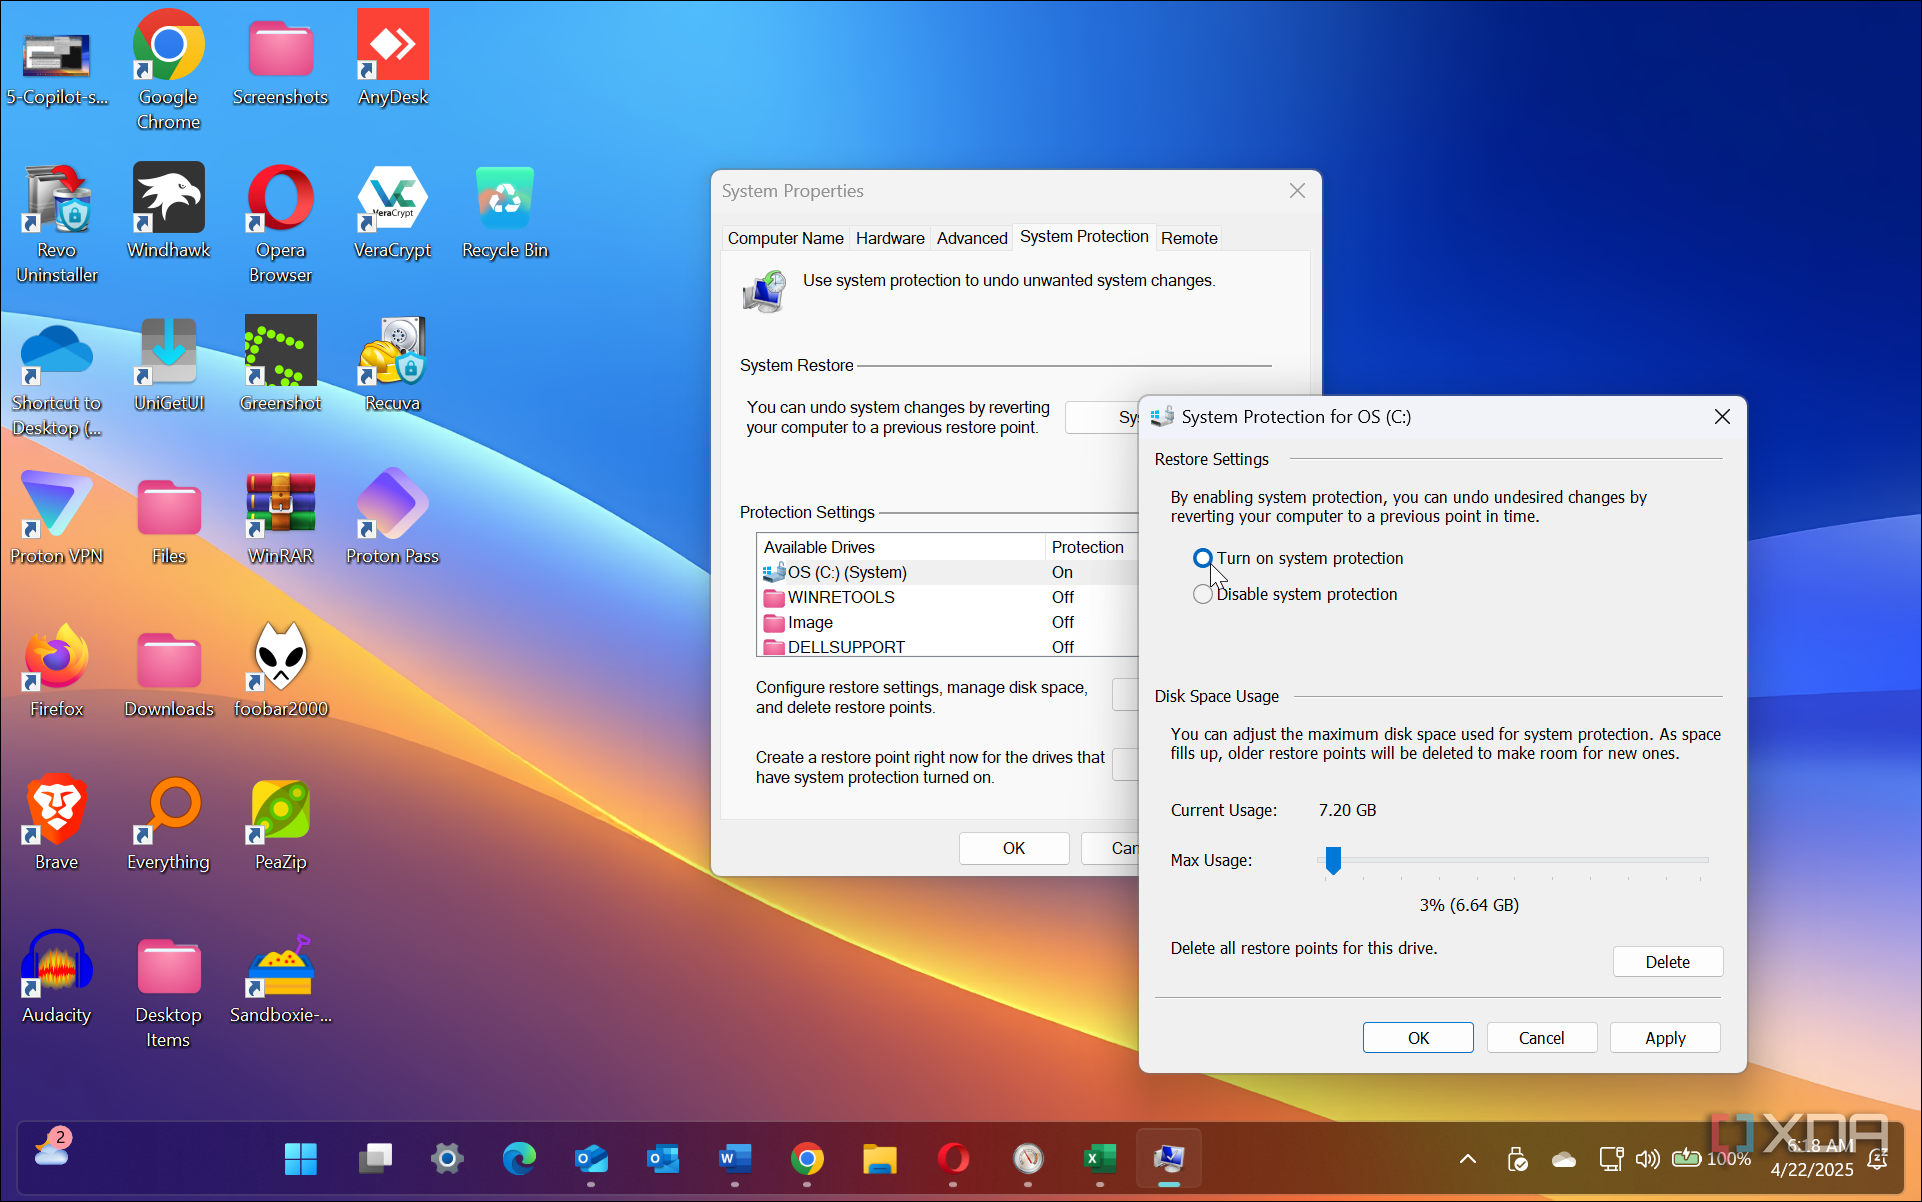Switch to the Hardware tab
Viewport: 1922px width, 1202px height.
coord(890,238)
